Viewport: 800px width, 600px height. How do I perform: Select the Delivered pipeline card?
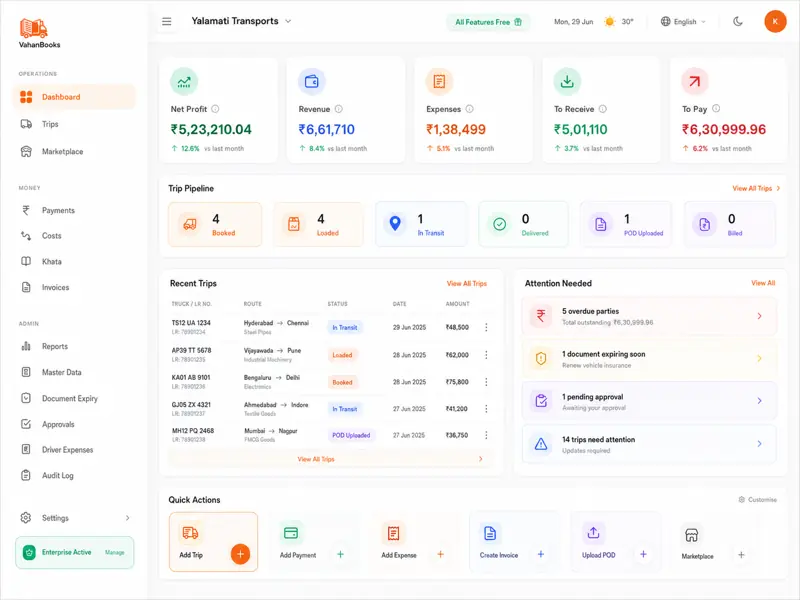click(x=523, y=224)
